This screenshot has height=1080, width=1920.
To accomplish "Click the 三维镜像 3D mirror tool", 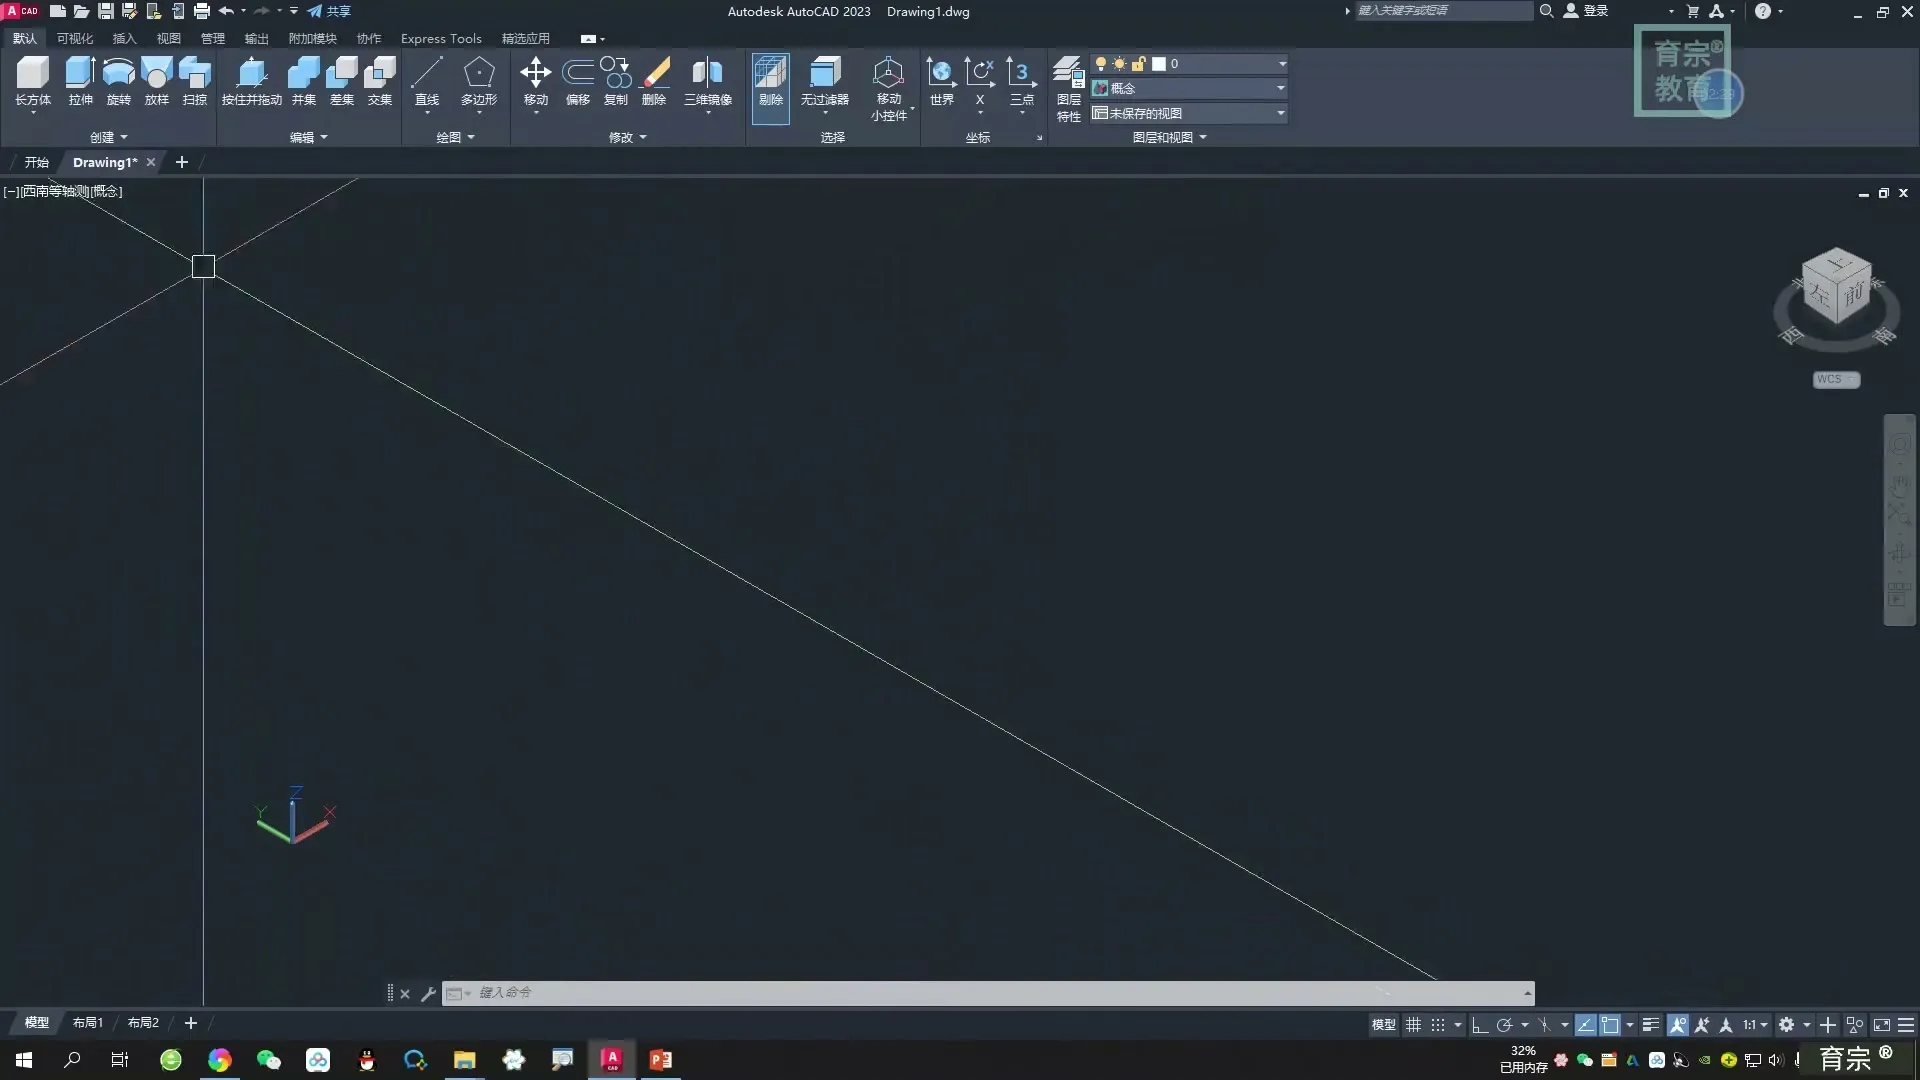I will 707,80.
